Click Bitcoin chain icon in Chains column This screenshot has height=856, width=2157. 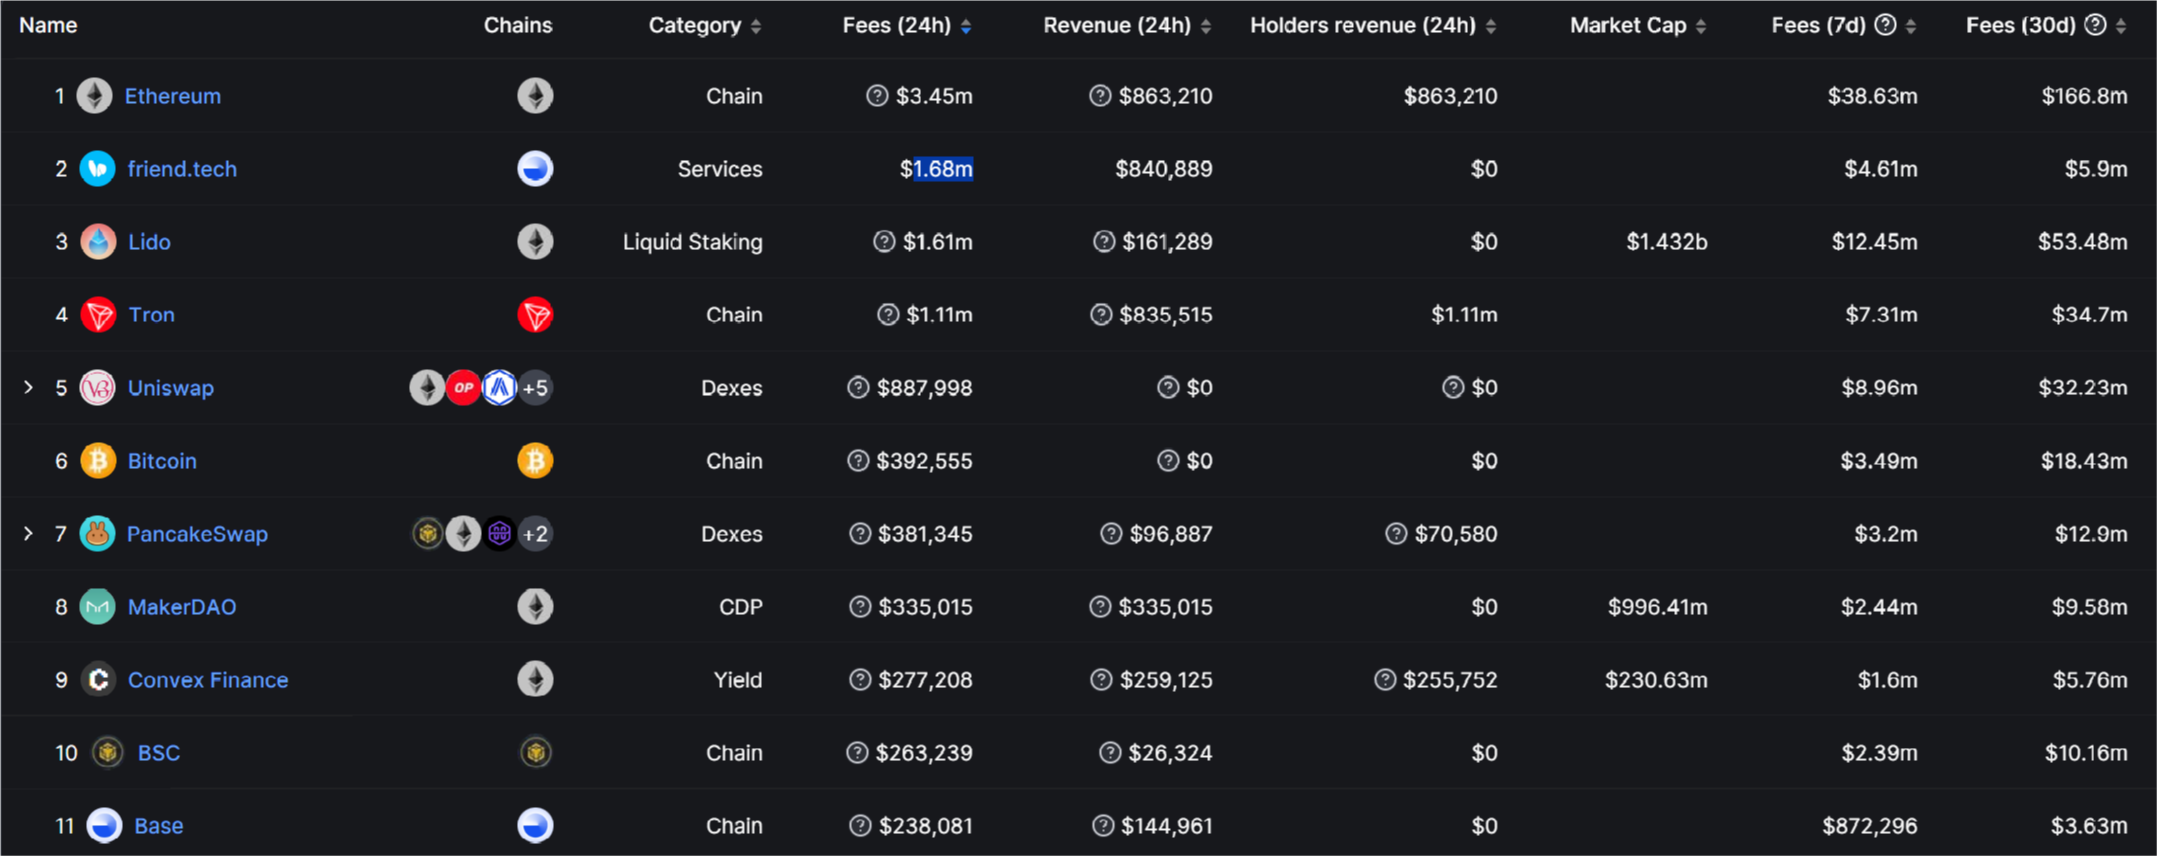535,461
